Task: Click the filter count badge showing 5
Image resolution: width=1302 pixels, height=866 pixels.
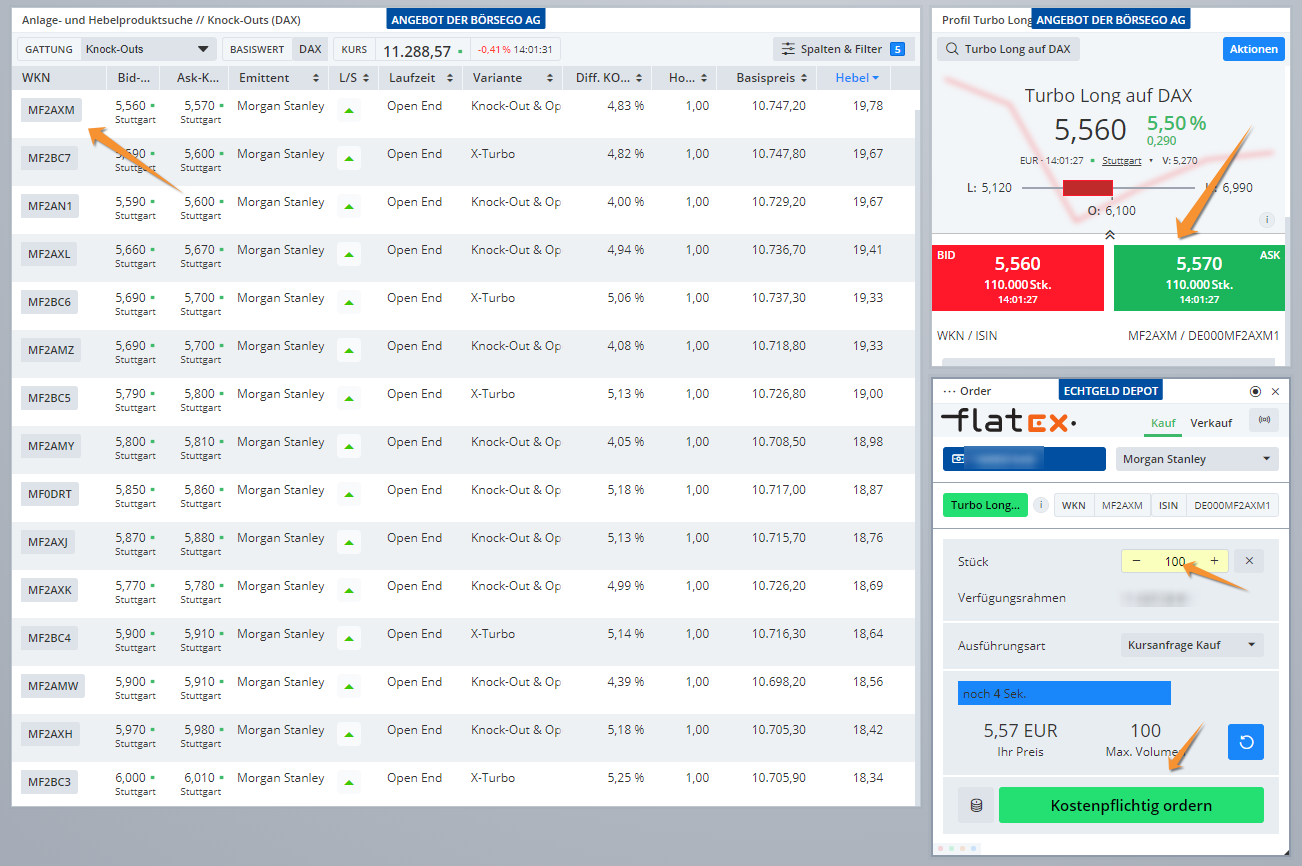Action: pyautogui.click(x=897, y=49)
